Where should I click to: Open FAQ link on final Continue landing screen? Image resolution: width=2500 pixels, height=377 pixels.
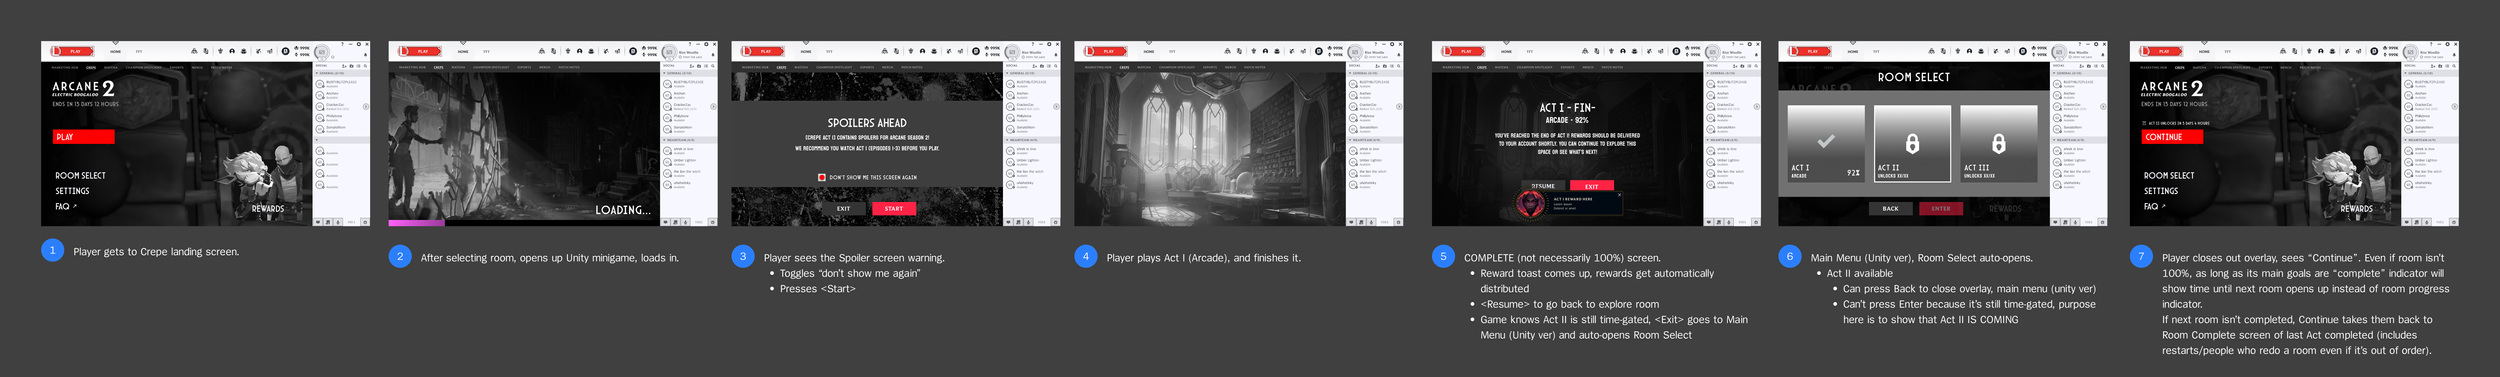[2154, 206]
